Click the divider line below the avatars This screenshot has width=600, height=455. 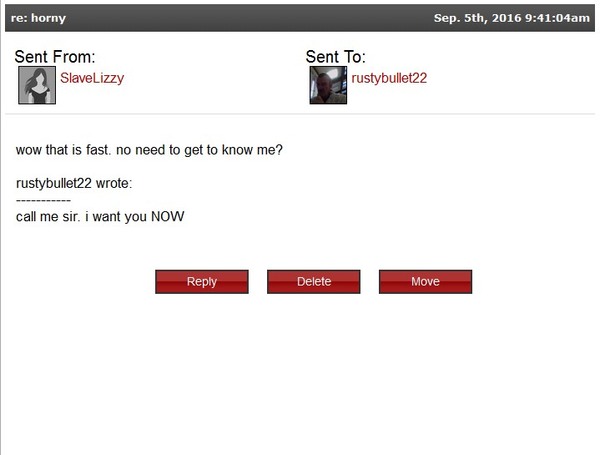tap(300, 114)
